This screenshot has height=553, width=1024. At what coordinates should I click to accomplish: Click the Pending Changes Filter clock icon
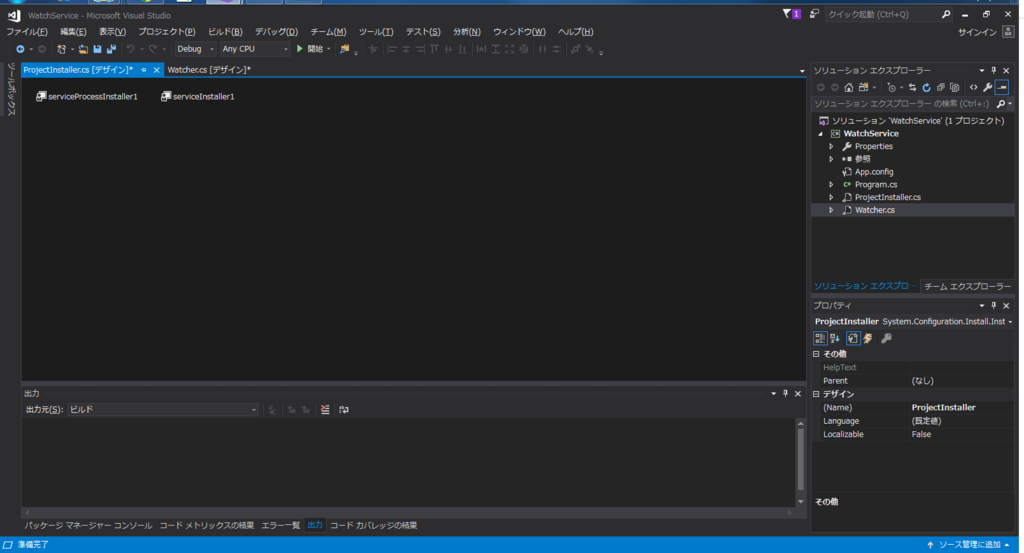click(891, 87)
